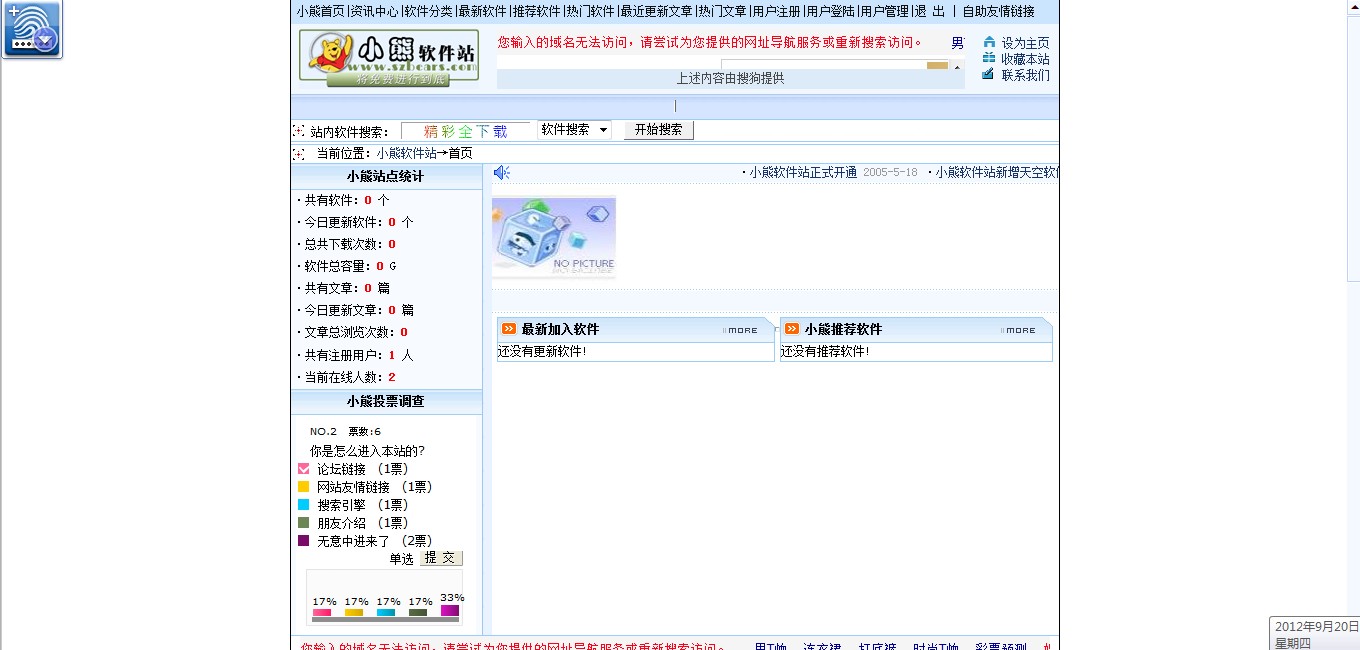Click the floating wireless widget icon

tap(32, 29)
